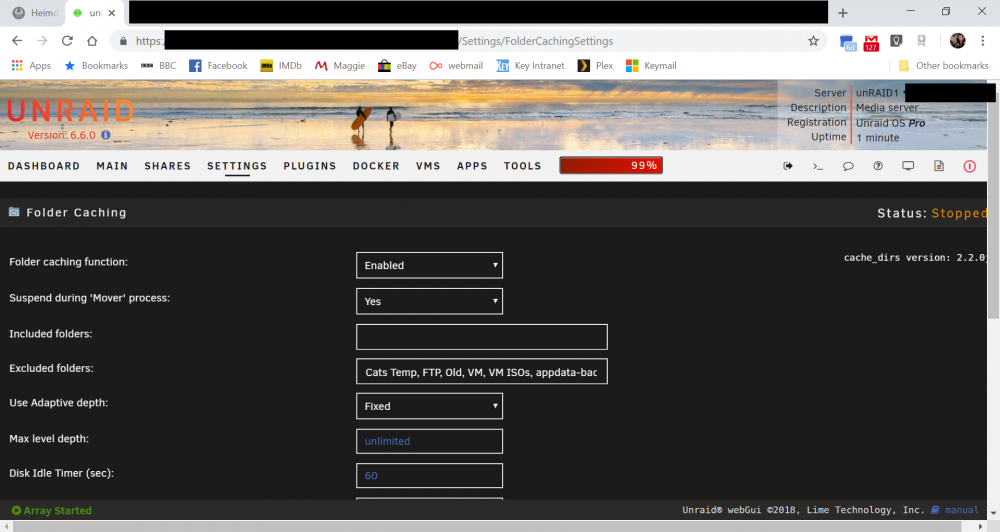Open Chrome three-dot menu
Viewport: 1000px width, 532px height.
tap(983, 41)
